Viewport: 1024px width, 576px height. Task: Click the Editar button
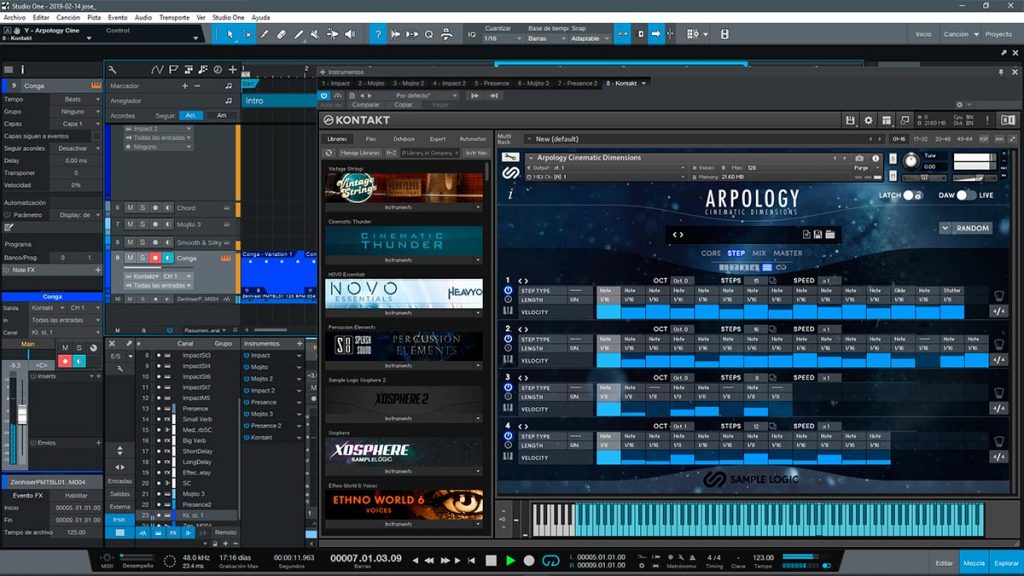944,563
